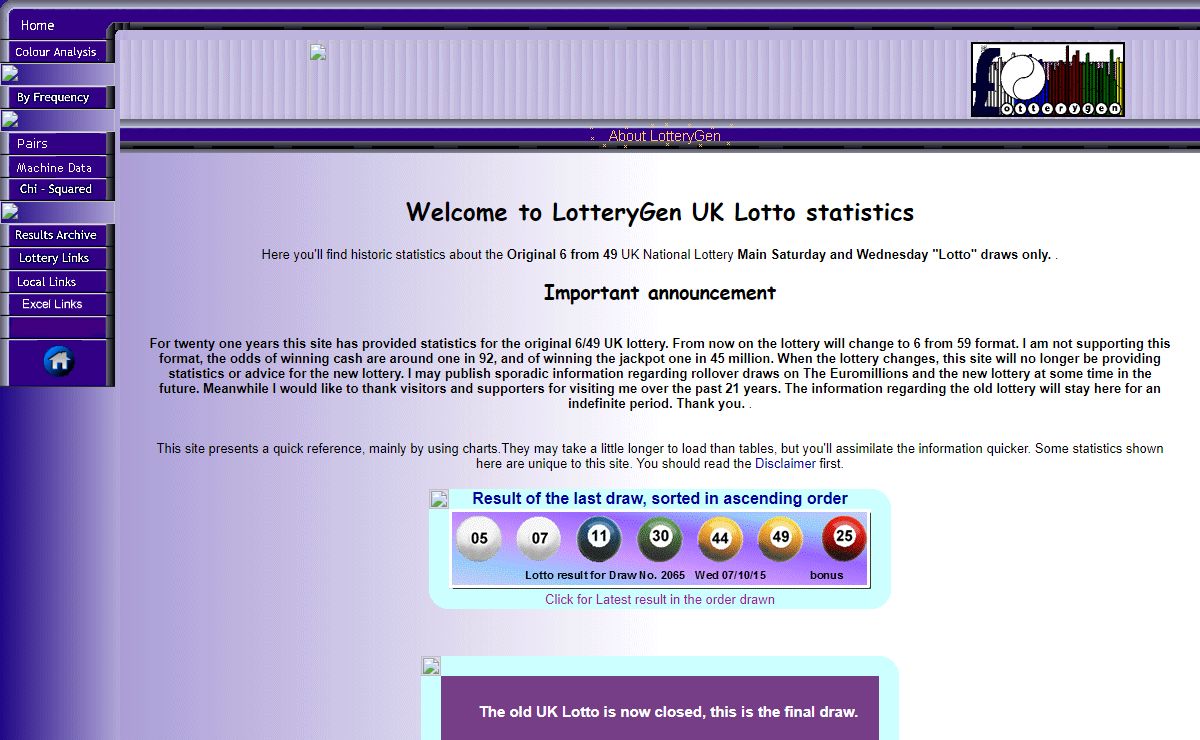Click the orange ball numbered 44

(x=720, y=539)
